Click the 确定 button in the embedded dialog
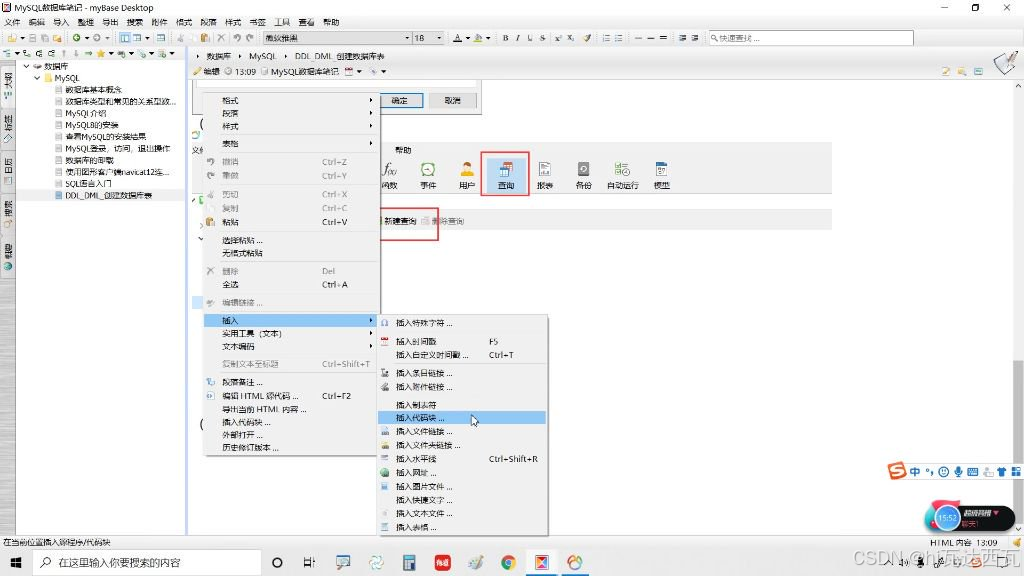The image size is (1024, 576). point(400,101)
